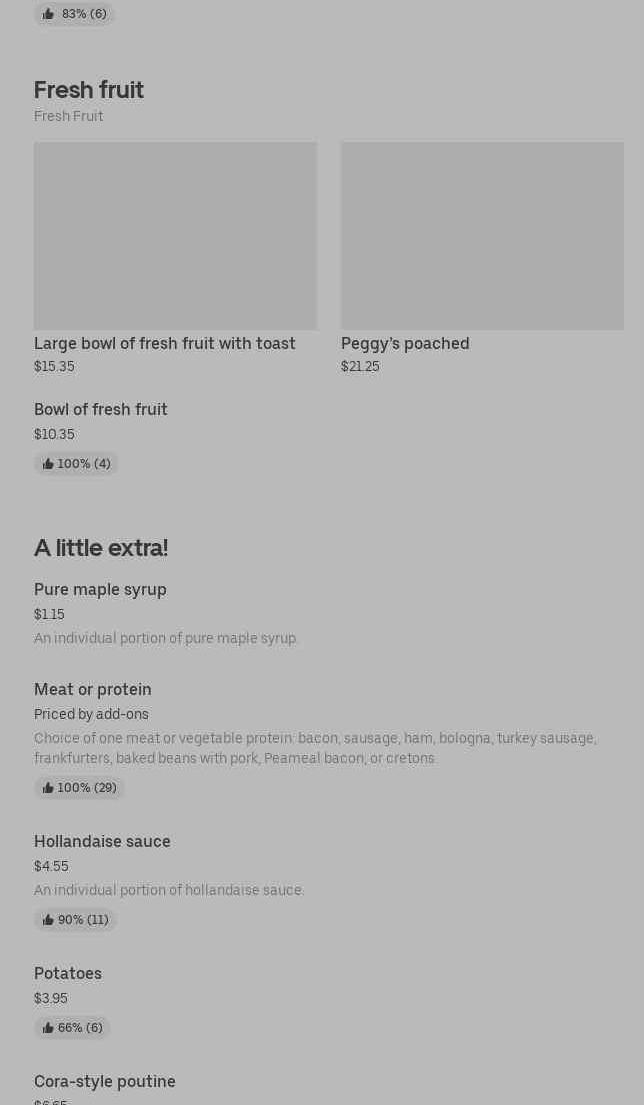The width and height of the screenshot is (644, 1105).
Task: Open the Bowl of fresh fruit item
Action: [101, 409]
